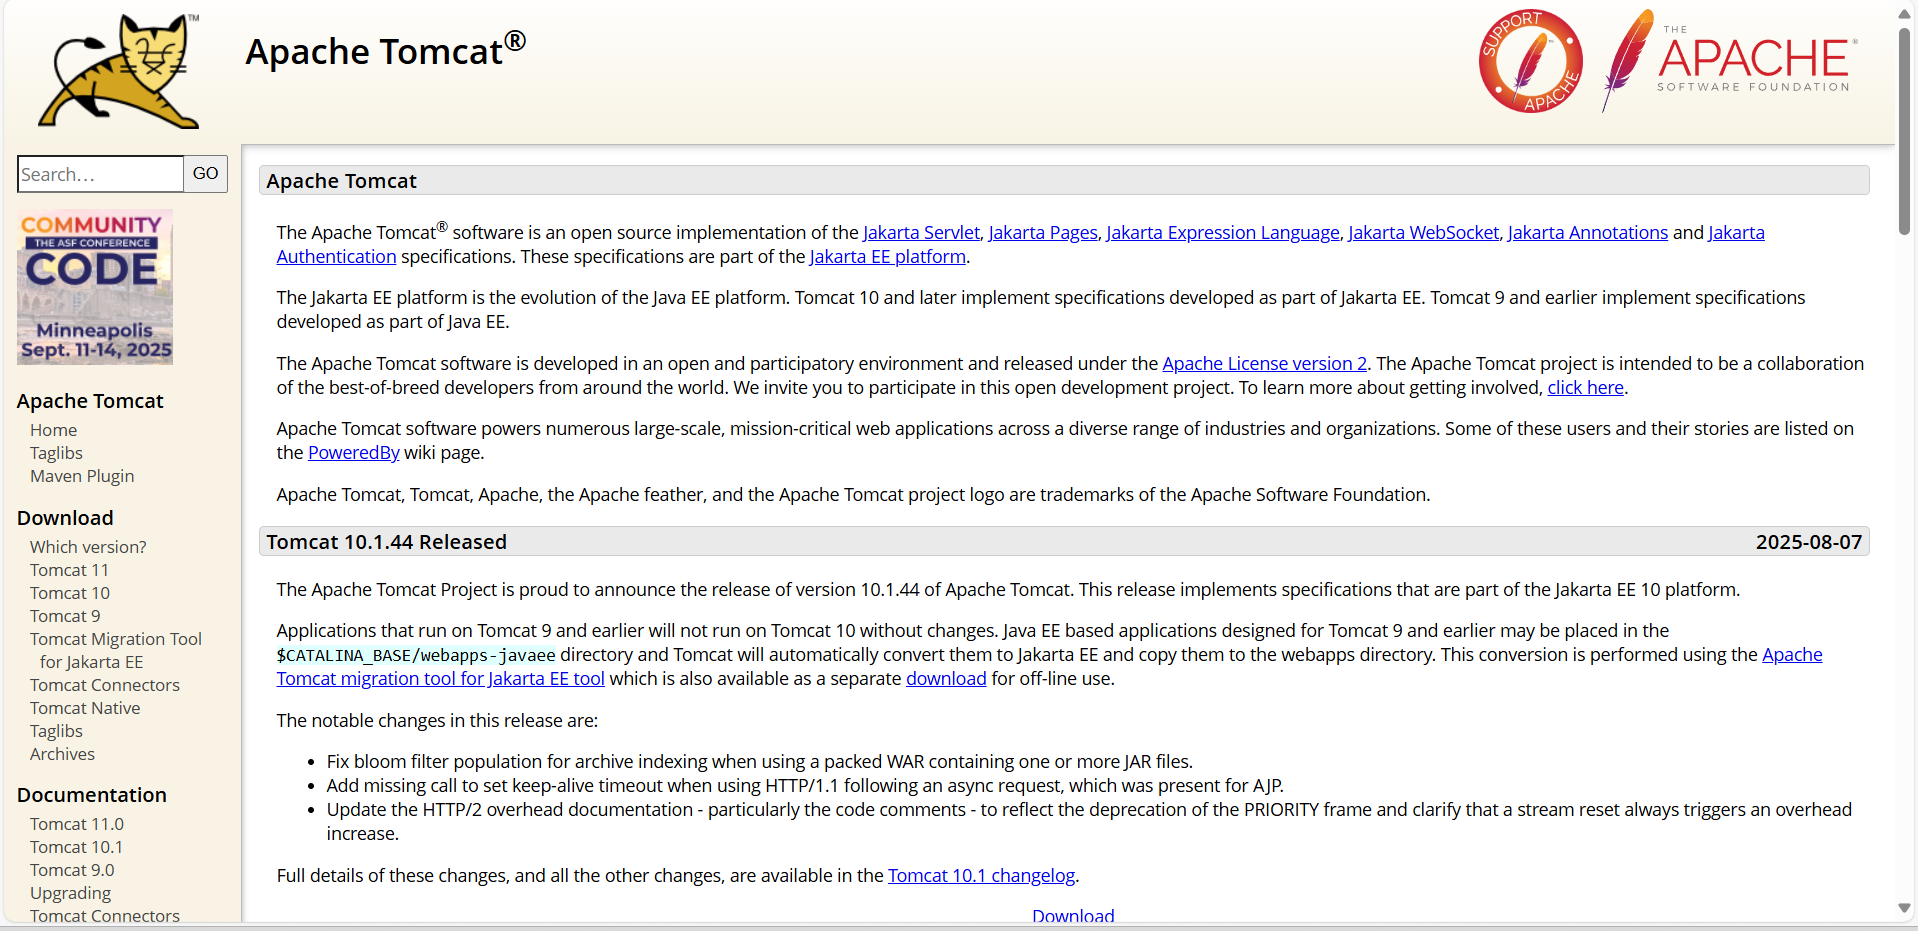Open the Maven Plugin sidebar link
1918x931 pixels.
pyautogui.click(x=82, y=476)
